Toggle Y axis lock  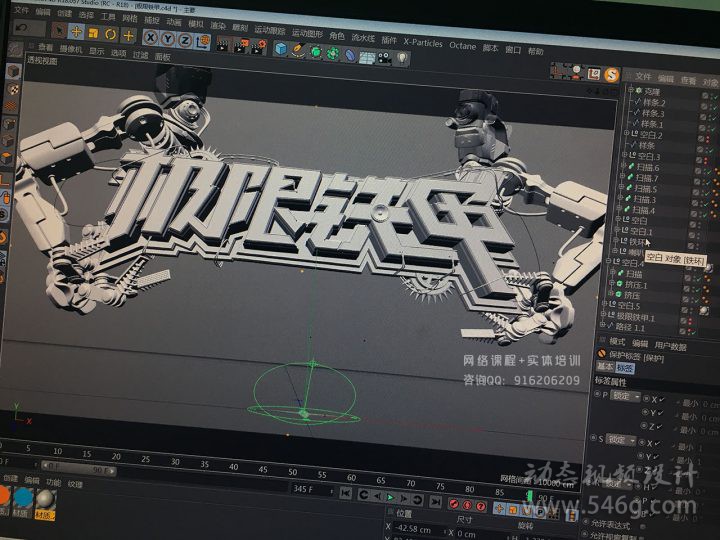click(168, 39)
